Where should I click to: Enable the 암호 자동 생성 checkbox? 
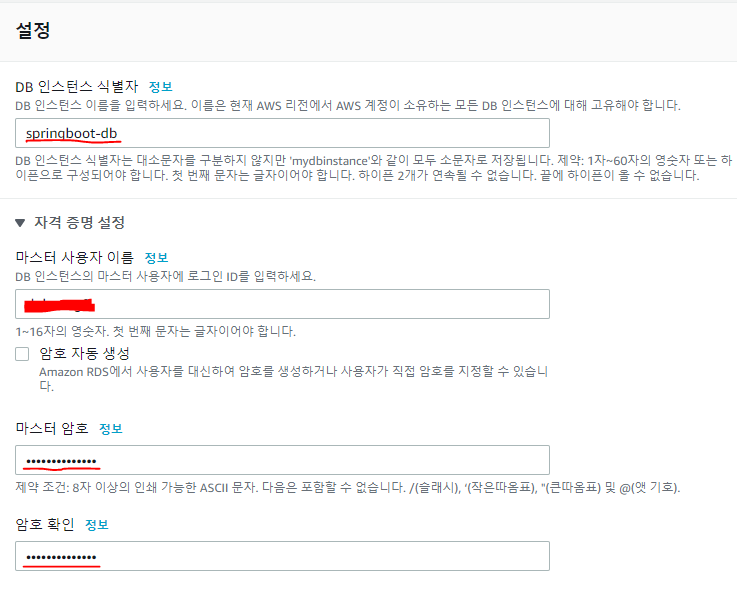click(23, 354)
